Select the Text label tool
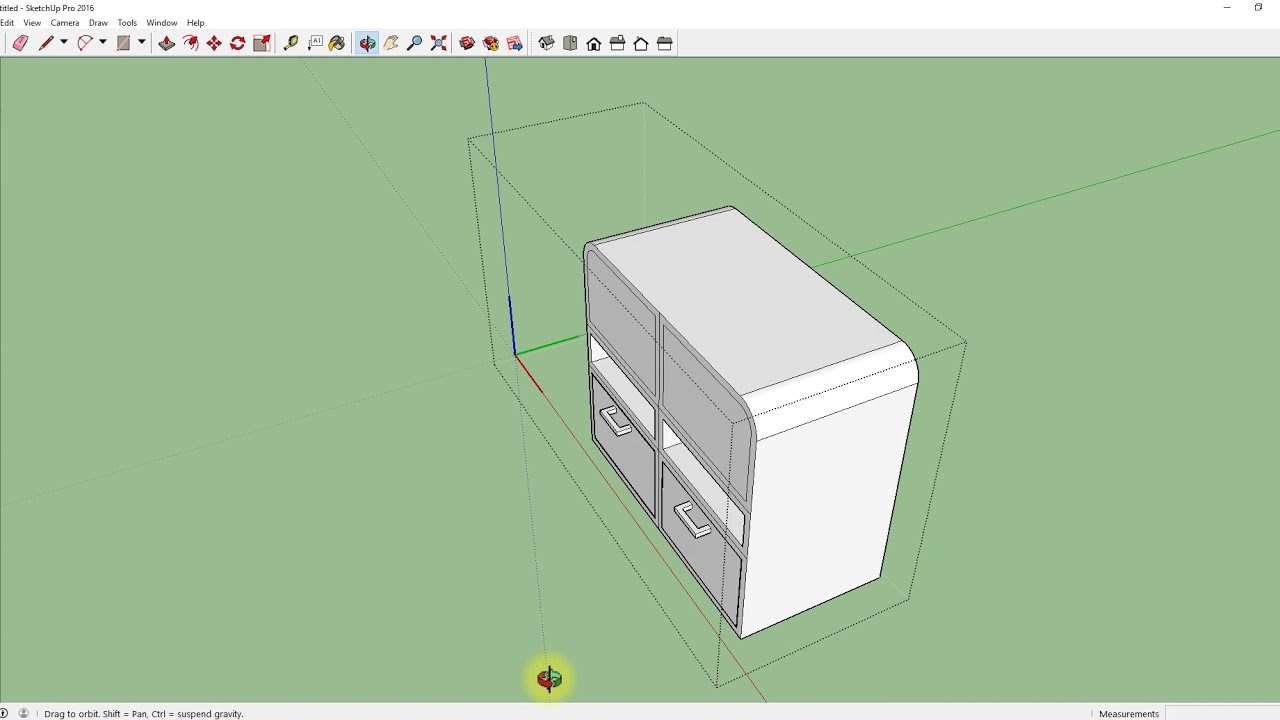The height and width of the screenshot is (720, 1280). click(315, 43)
